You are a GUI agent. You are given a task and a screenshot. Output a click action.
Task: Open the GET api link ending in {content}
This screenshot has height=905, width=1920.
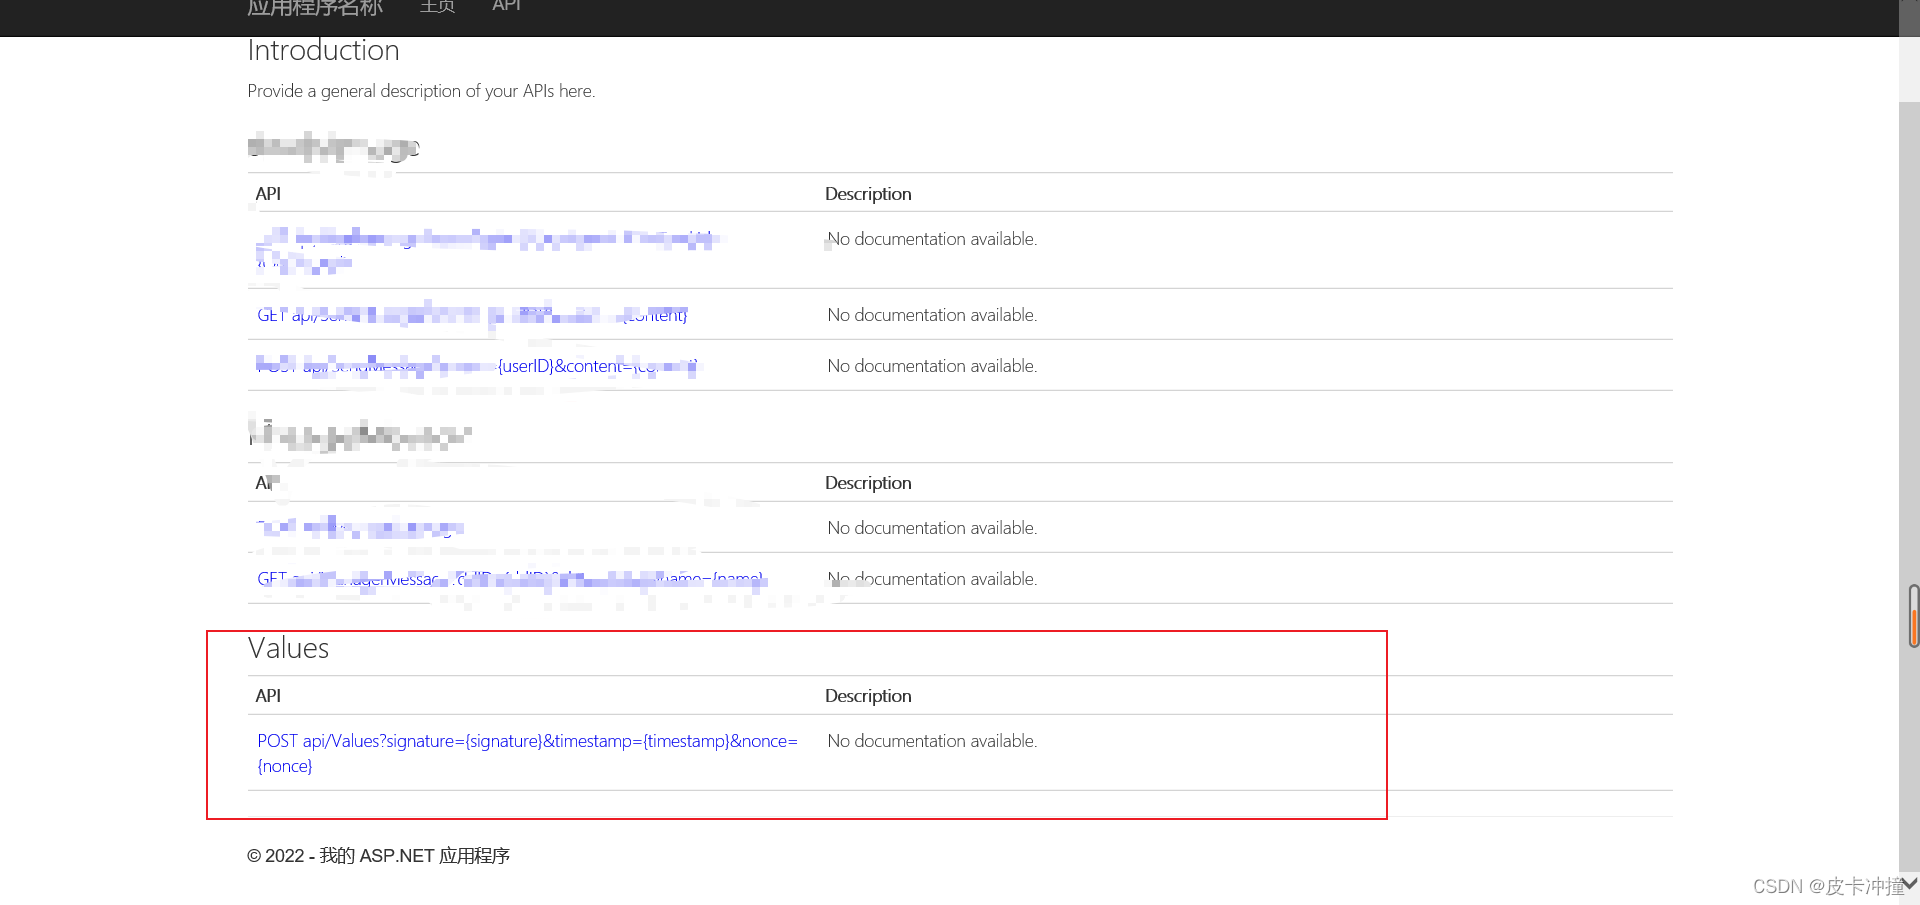[x=472, y=315]
